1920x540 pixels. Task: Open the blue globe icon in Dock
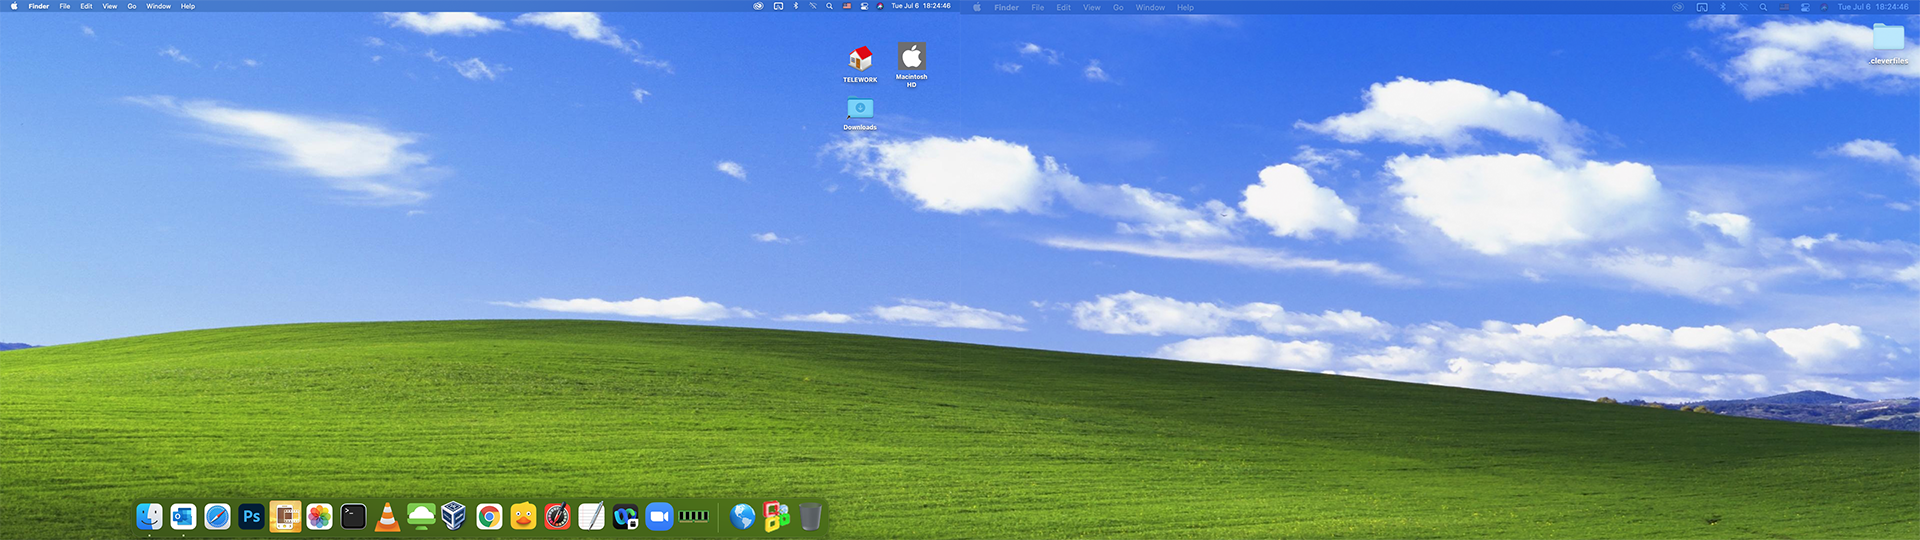click(742, 516)
